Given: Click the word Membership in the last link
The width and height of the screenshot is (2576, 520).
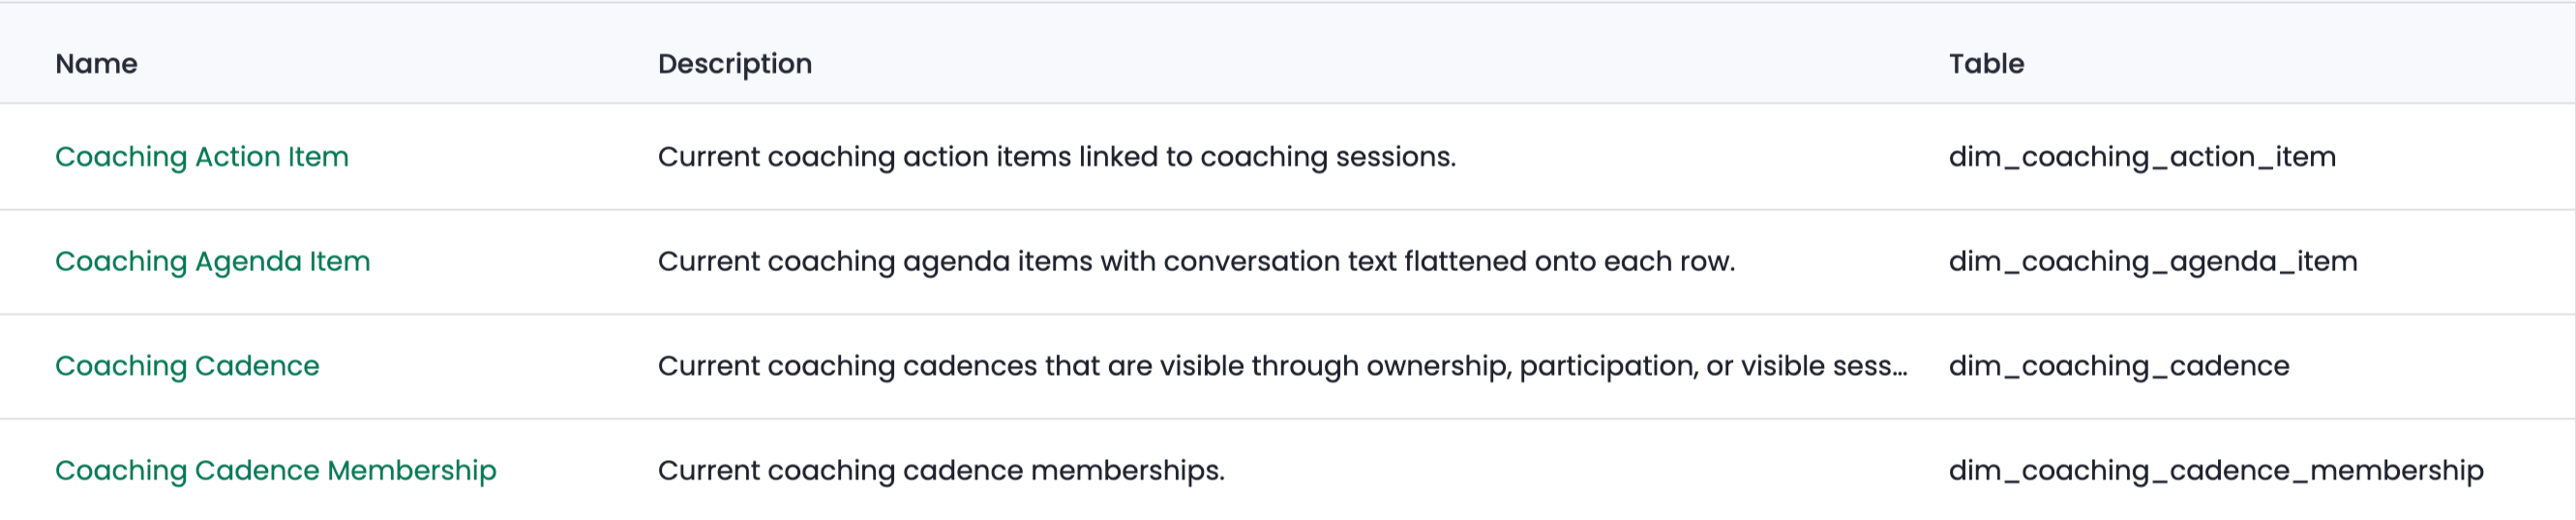Looking at the screenshot, I should (412, 471).
